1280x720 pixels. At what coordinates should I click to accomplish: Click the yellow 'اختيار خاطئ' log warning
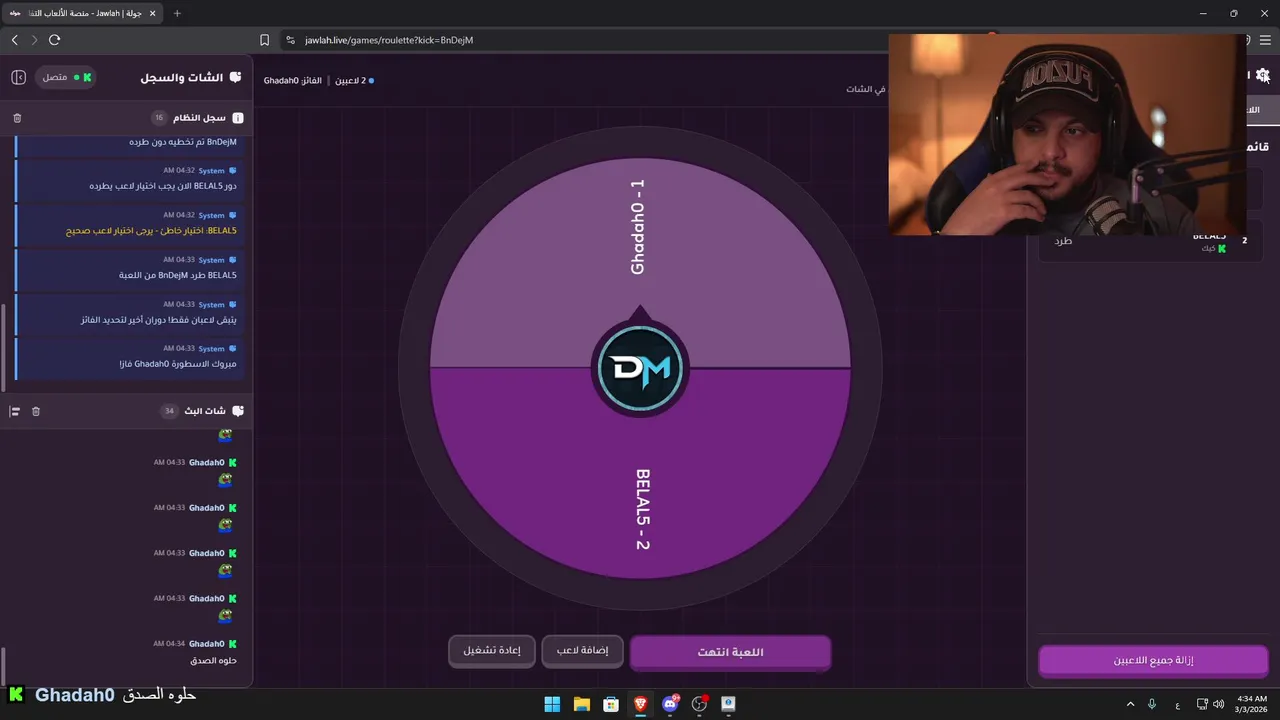coord(151,230)
